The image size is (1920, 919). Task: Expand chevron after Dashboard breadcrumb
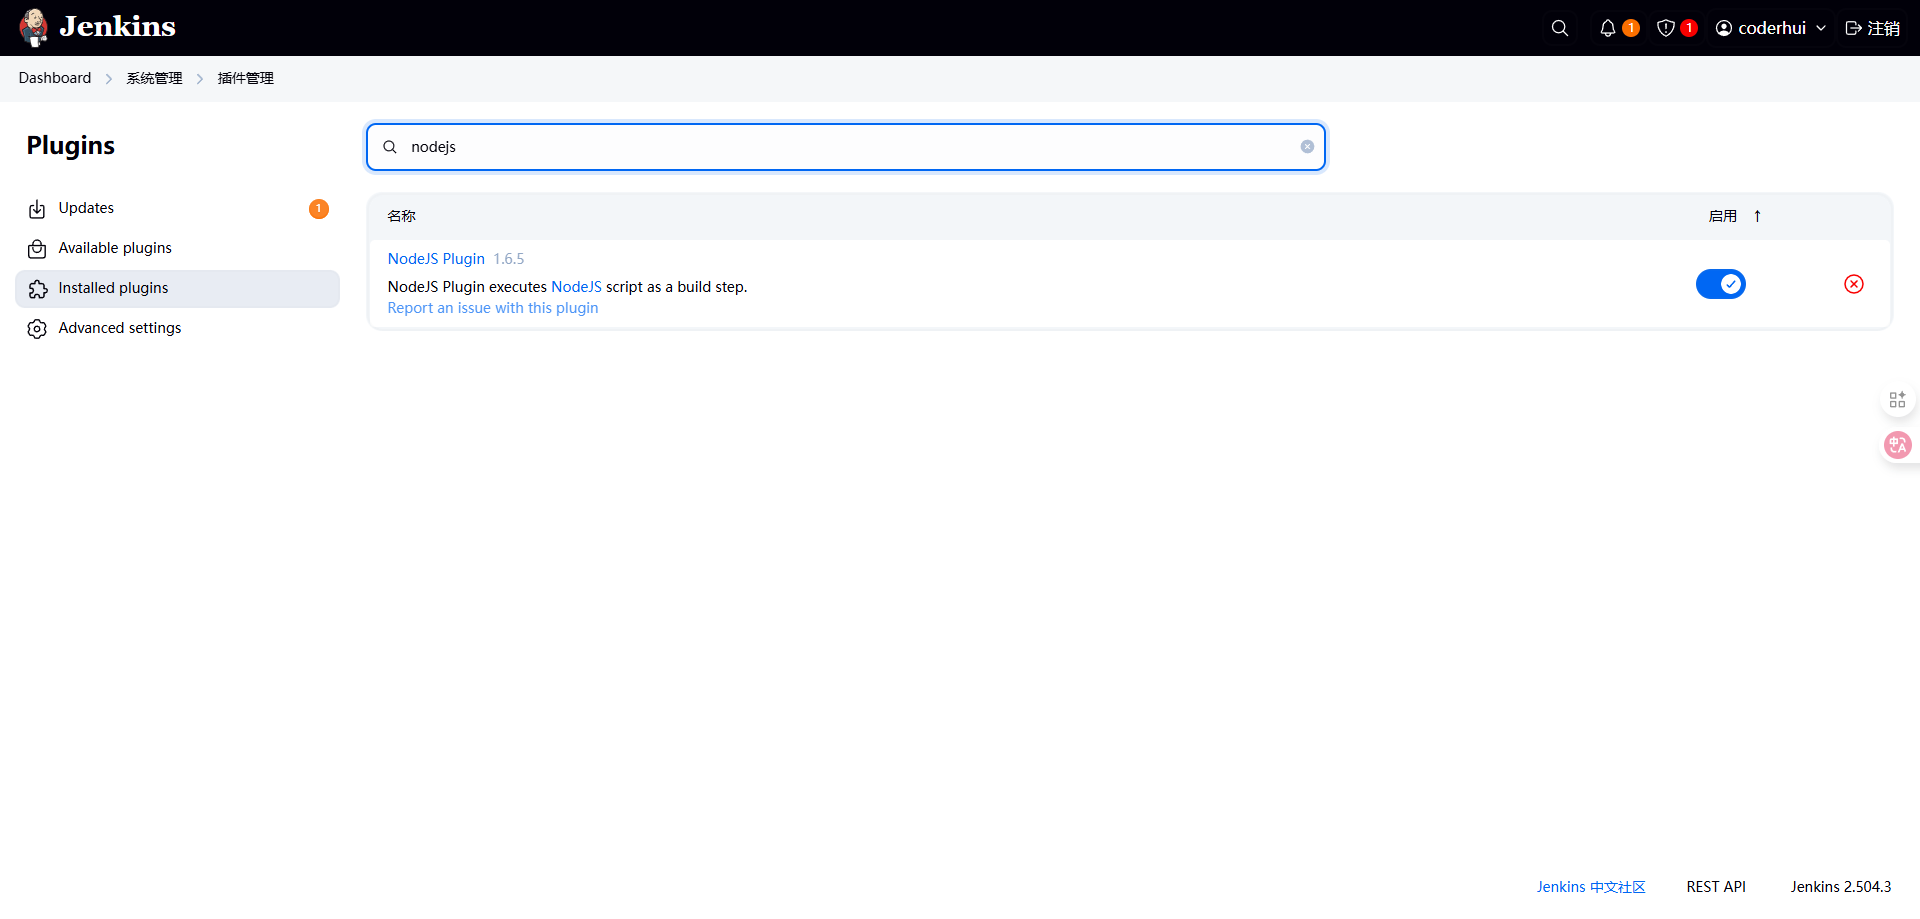109,79
